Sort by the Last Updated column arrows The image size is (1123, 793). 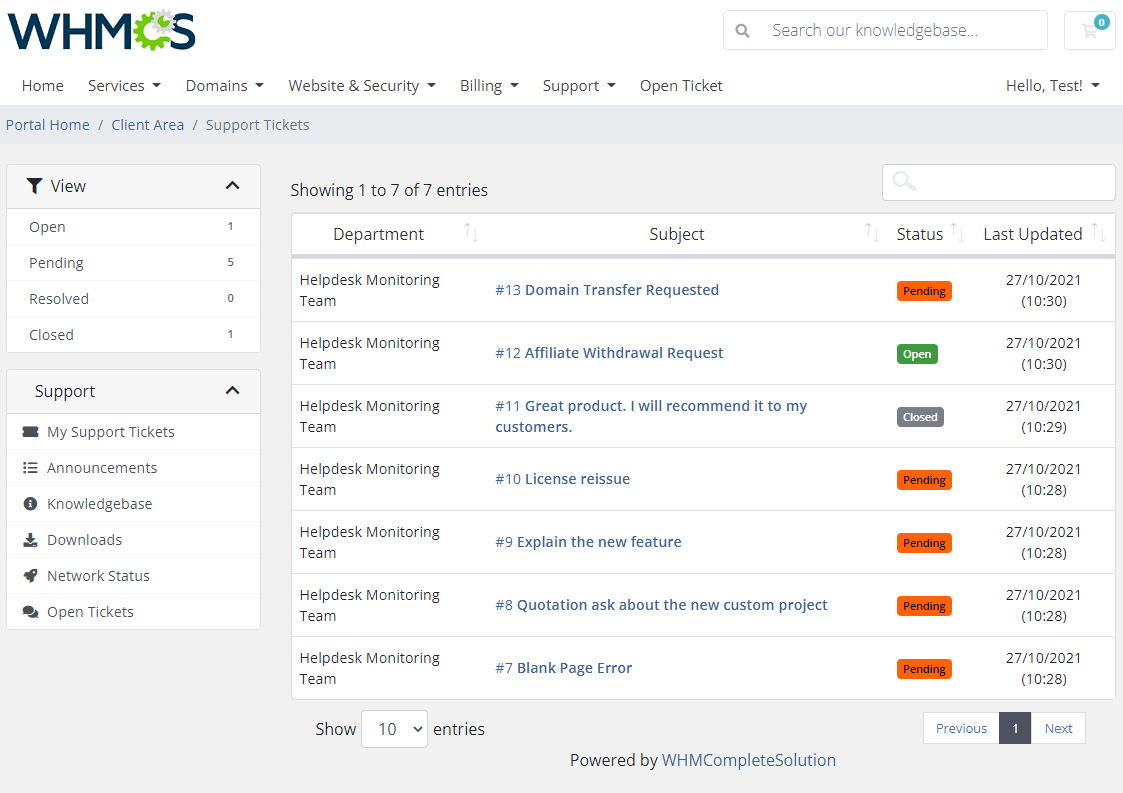1098,232
